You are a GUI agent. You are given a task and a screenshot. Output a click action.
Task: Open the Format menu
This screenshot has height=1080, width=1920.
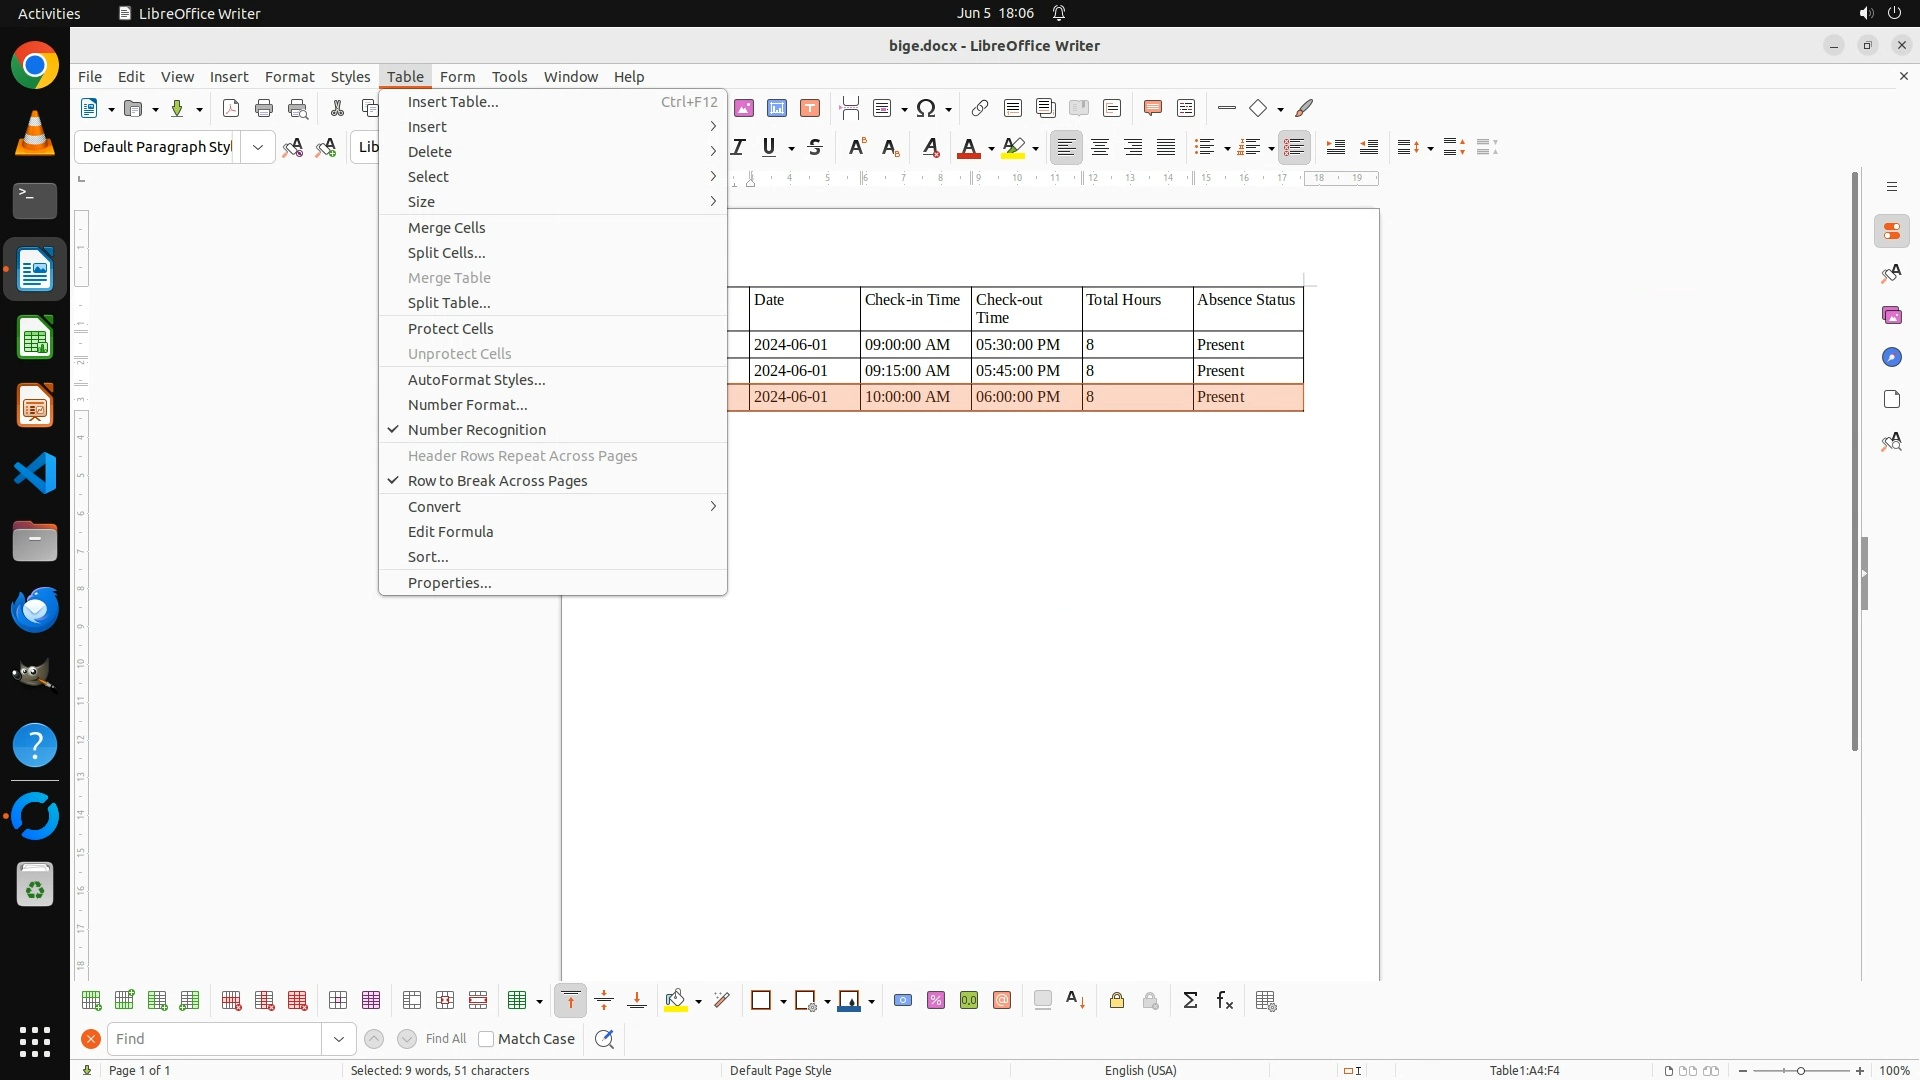pos(289,76)
